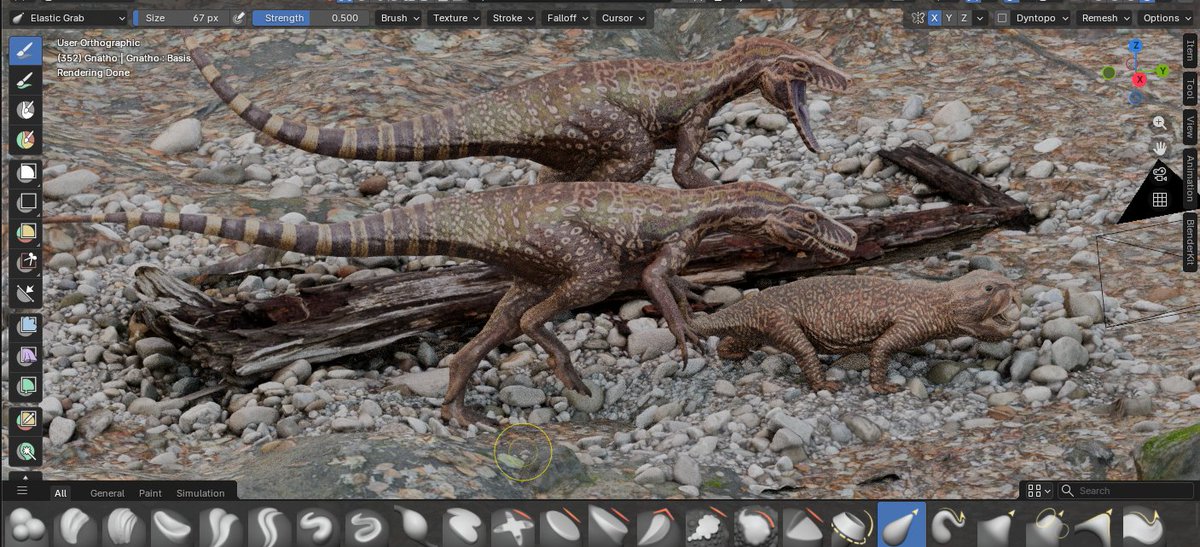1200x547 pixels.
Task: Open the Tool sidebar tab
Action: click(x=1190, y=88)
